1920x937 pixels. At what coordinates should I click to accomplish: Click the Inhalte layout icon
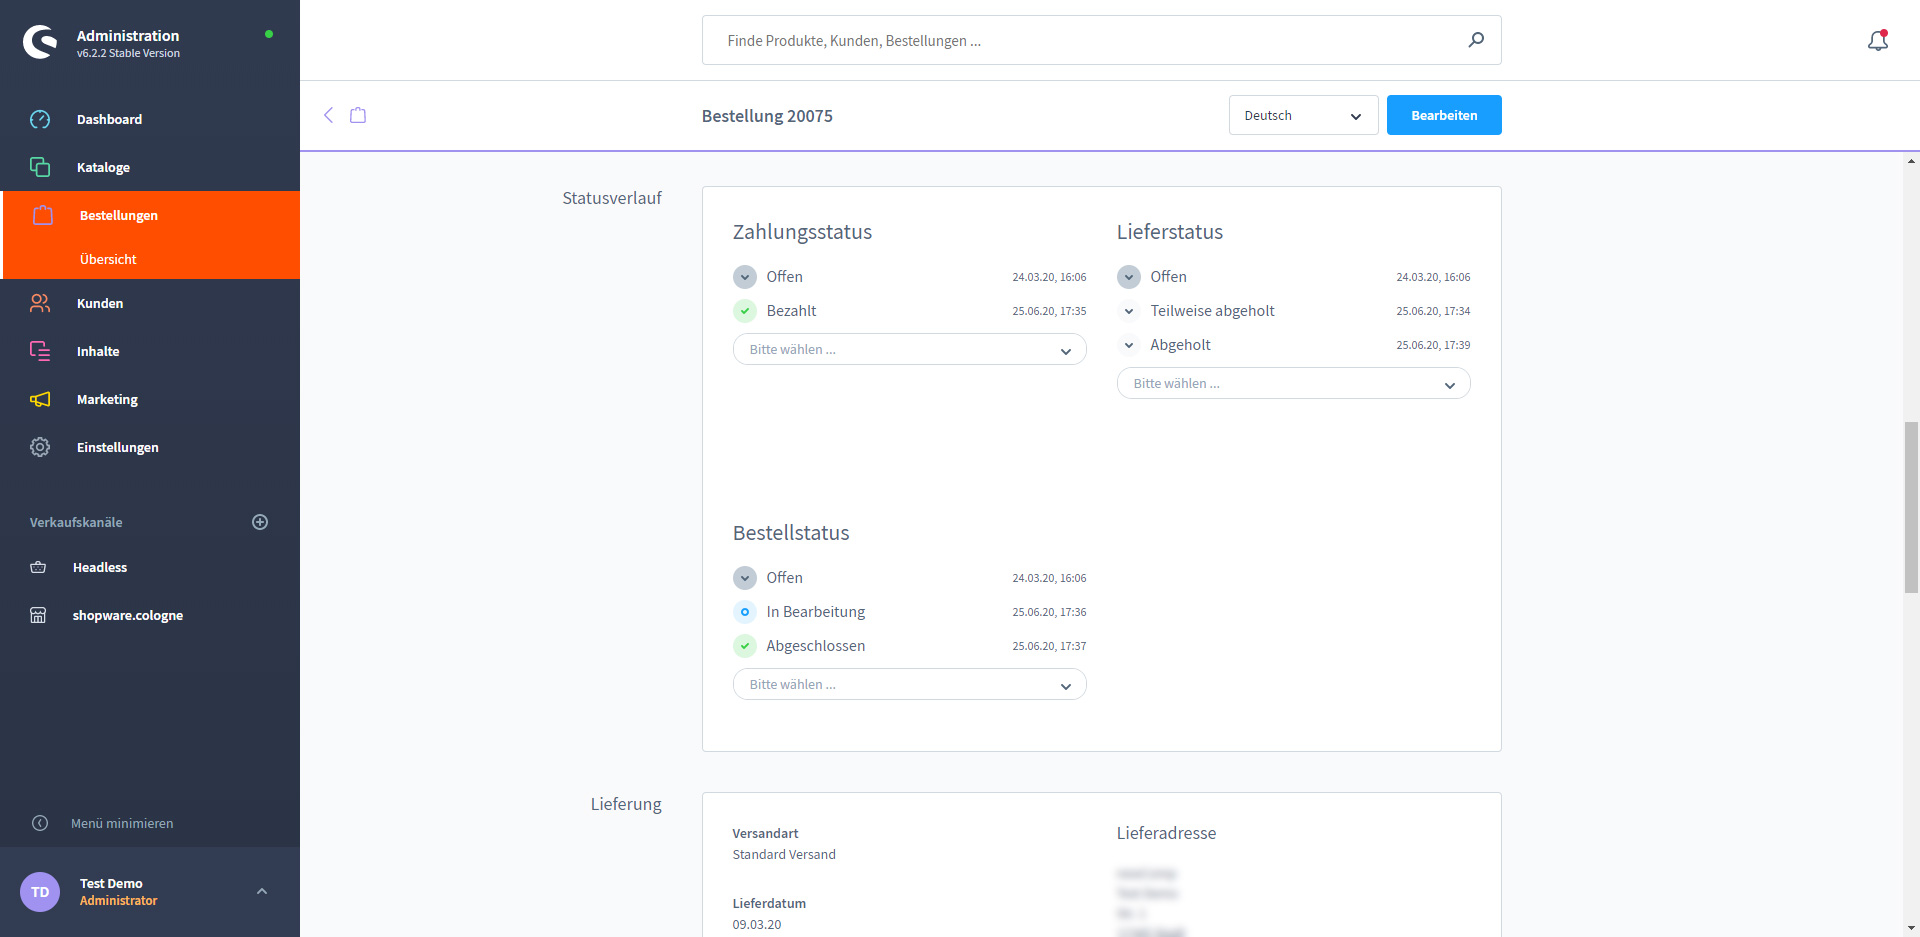click(40, 351)
